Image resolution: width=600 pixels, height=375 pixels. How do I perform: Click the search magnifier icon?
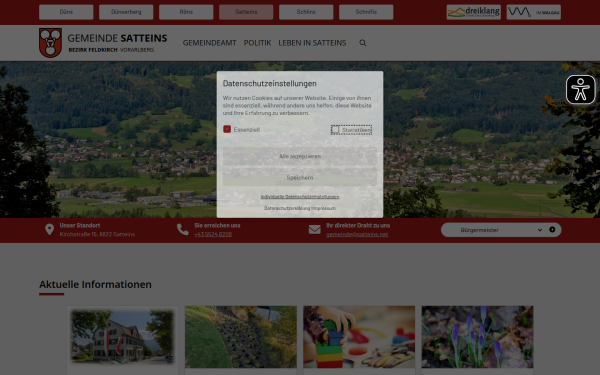[x=363, y=43]
